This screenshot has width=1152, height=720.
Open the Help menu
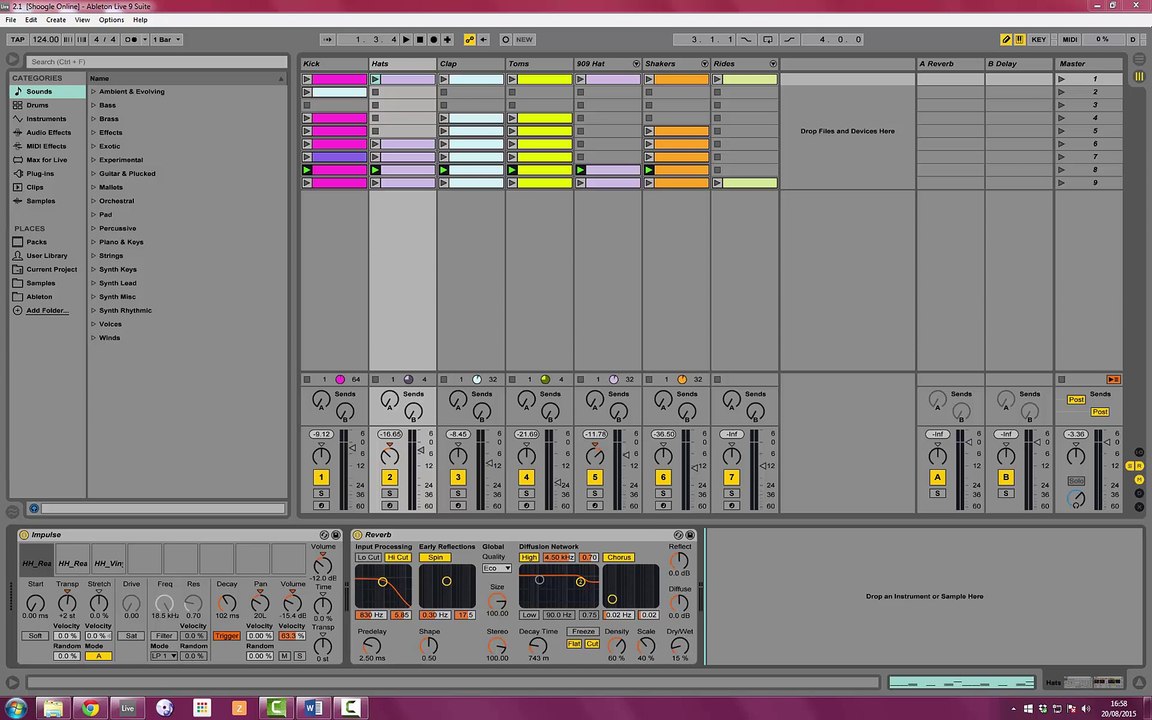(140, 20)
